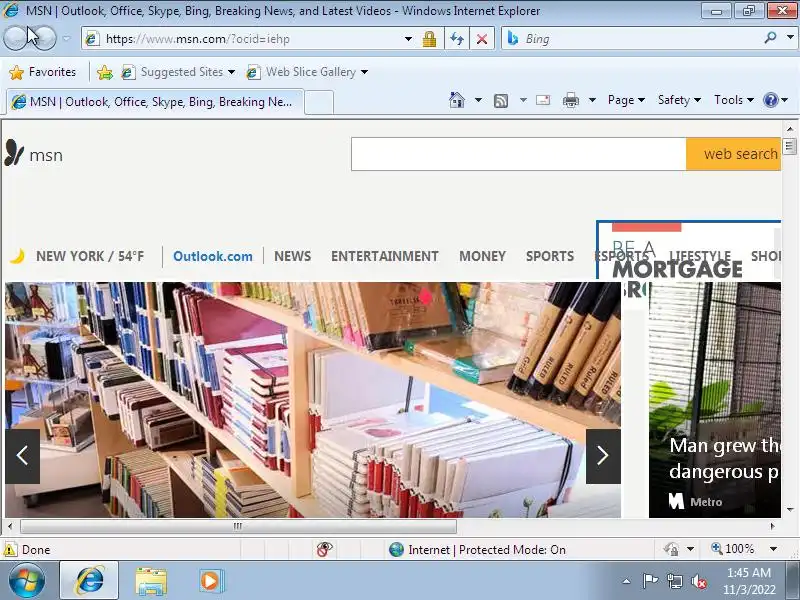Open the search provider dropdown arrow
Viewport: 800px width, 600px height.
coord(790,38)
